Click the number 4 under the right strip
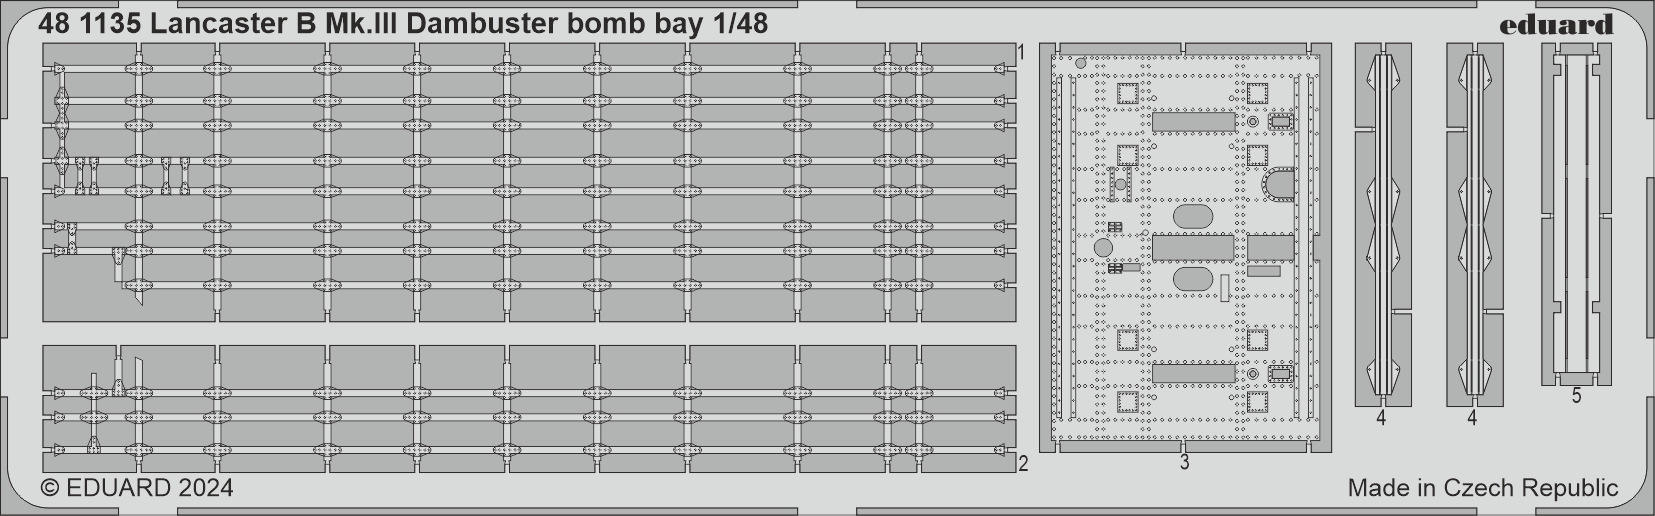 1472,418
